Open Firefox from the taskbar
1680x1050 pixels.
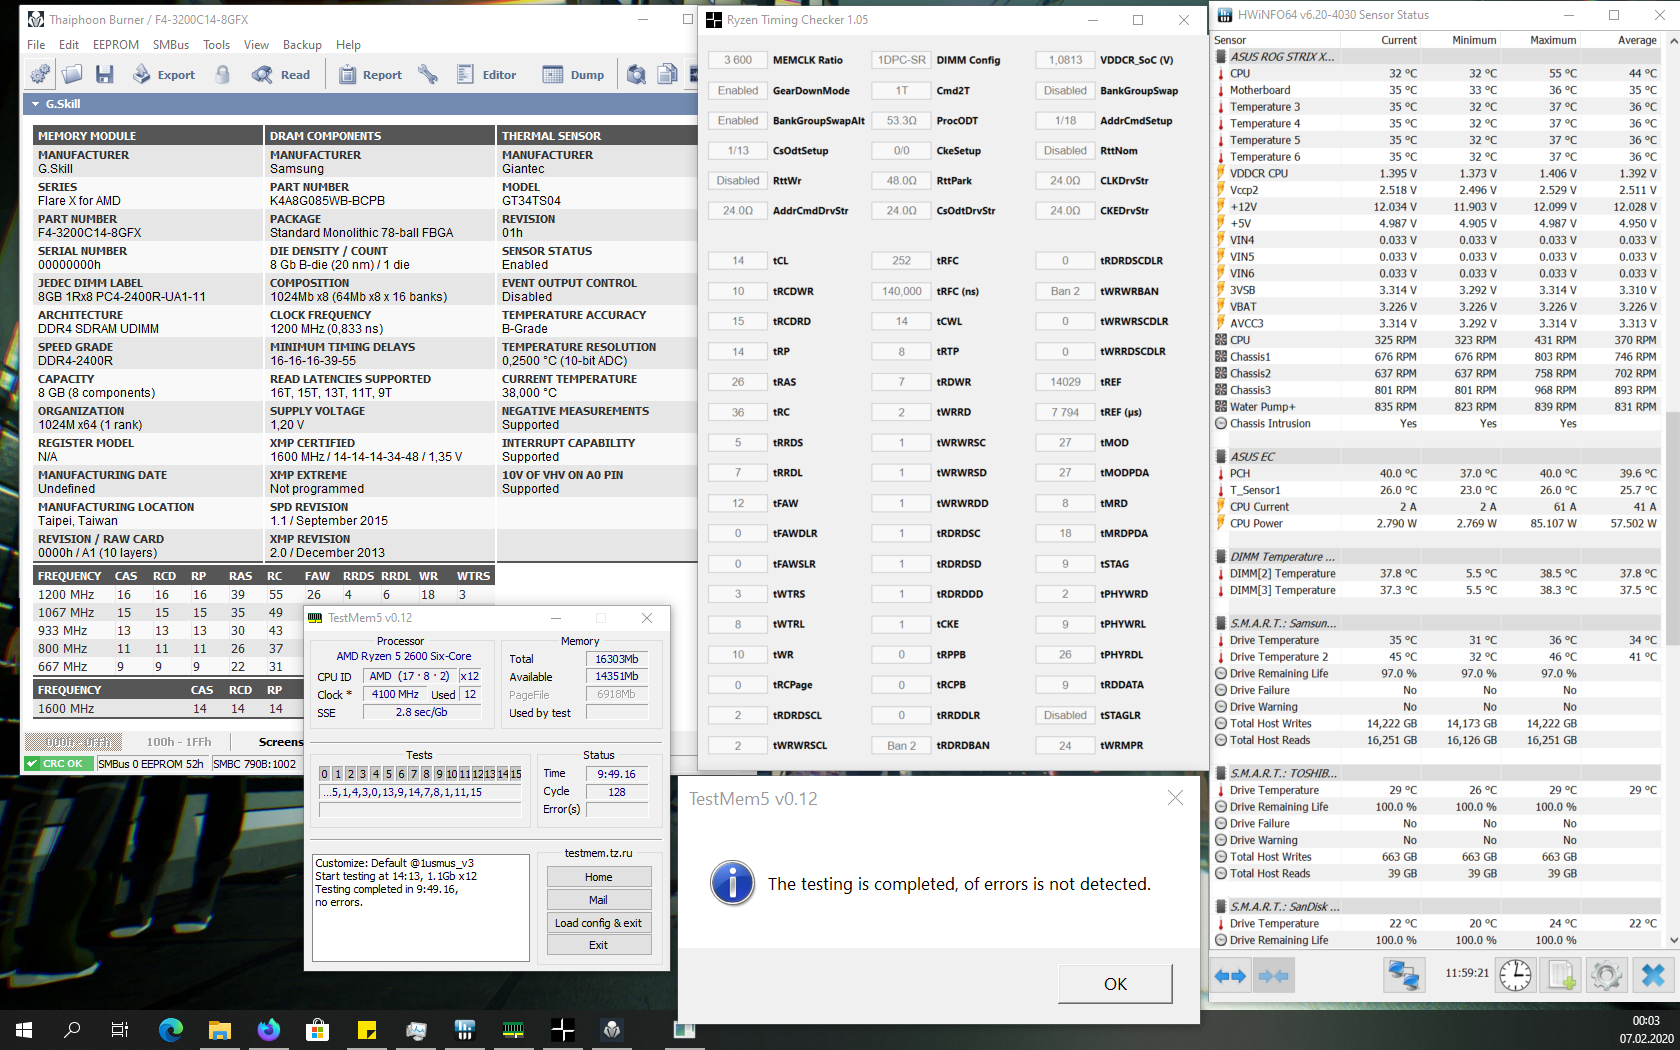[x=269, y=1030]
